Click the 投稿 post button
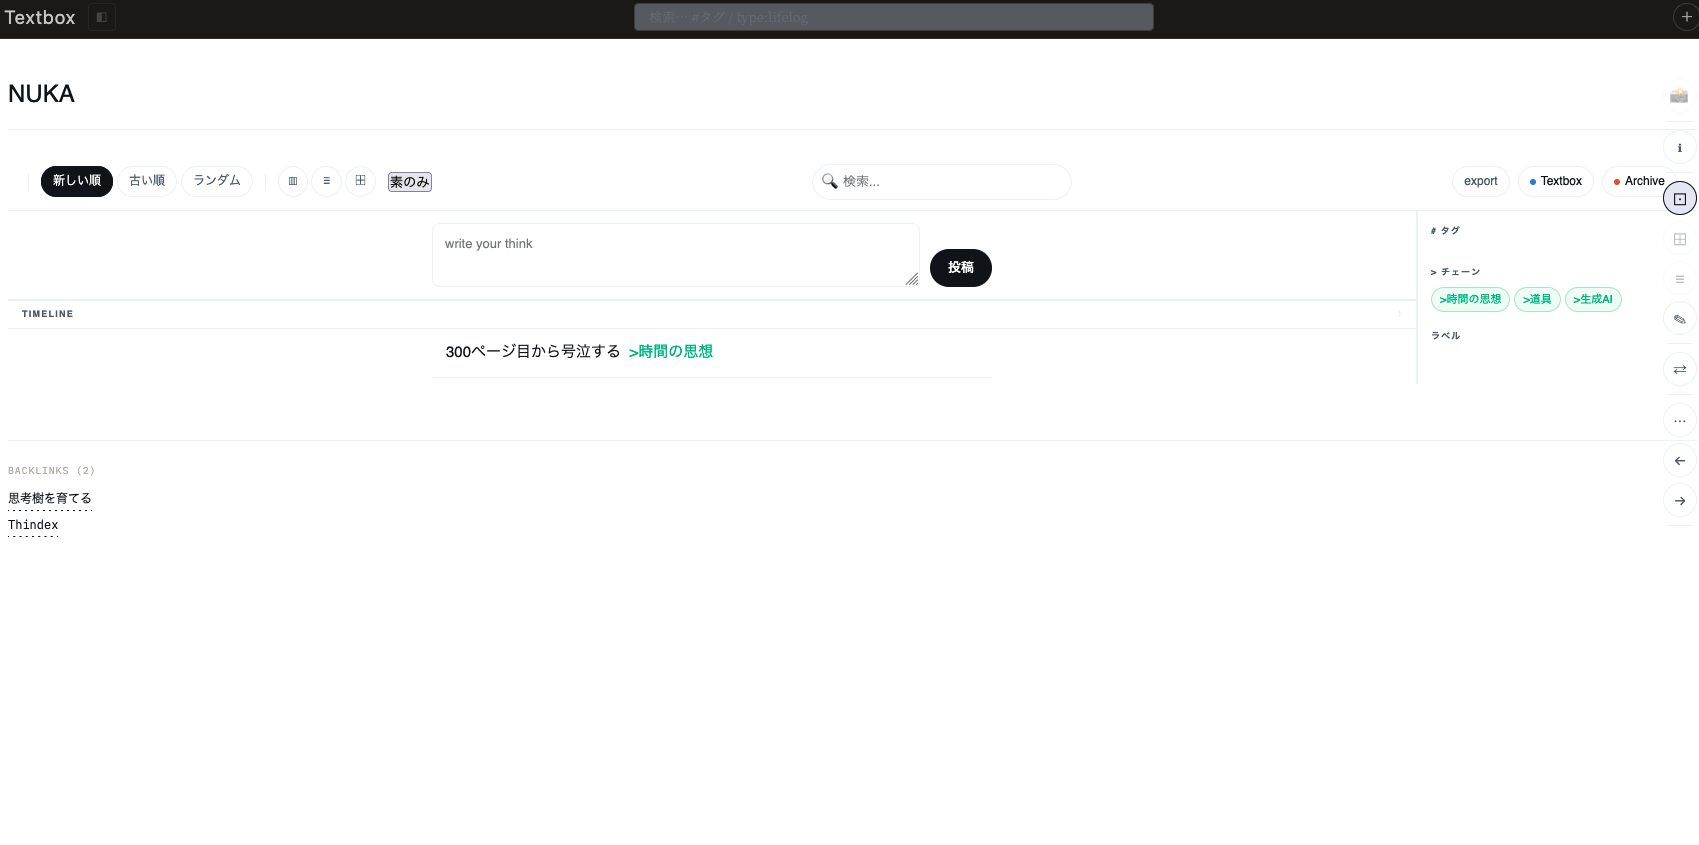Screen dimensions: 1699x845 [x=961, y=268]
